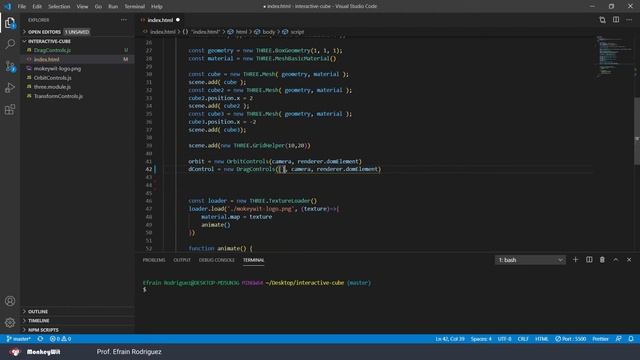Image resolution: width=640 pixels, height=360 pixels.
Task: Change CRLF end of line sequence
Action: pos(523,339)
